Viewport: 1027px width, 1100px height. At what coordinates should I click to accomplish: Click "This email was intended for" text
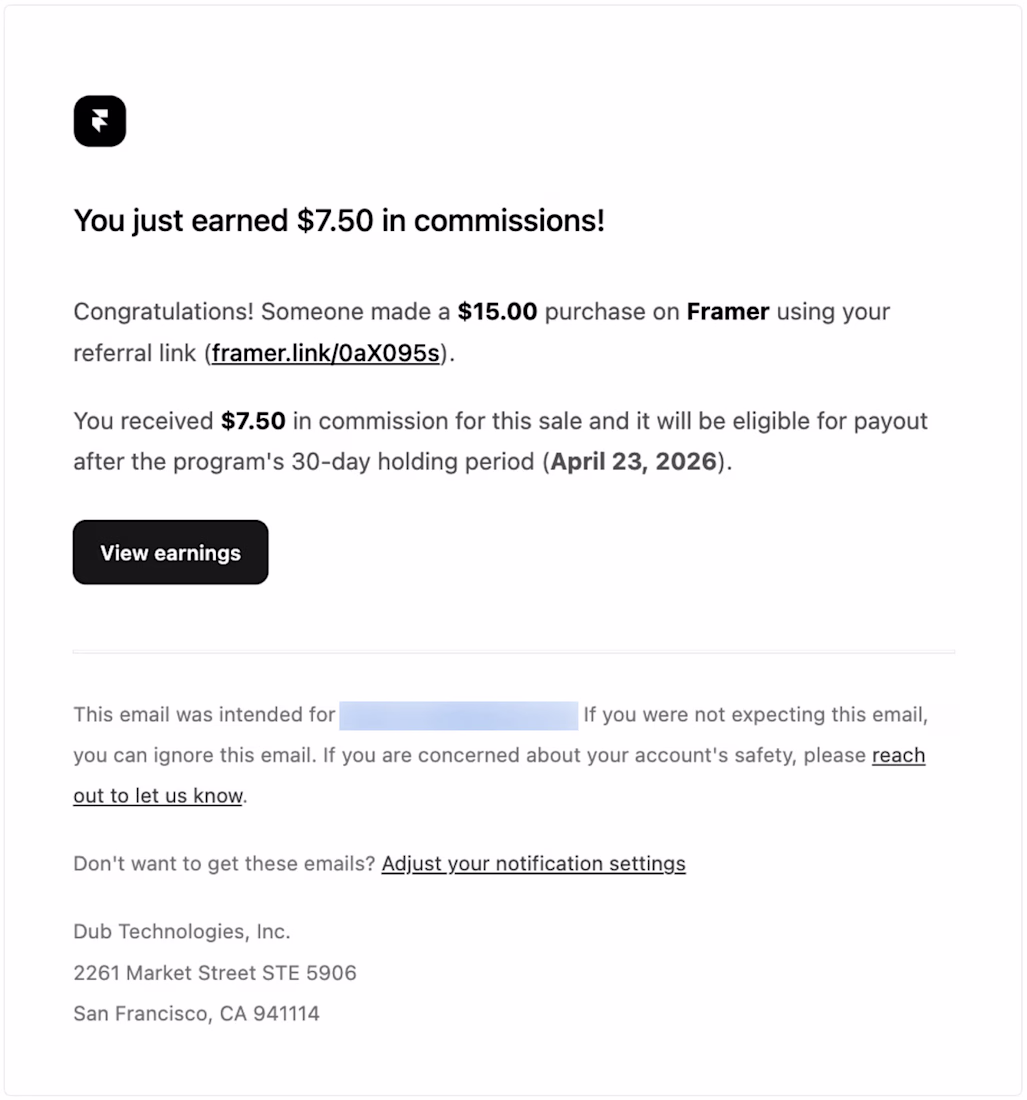tap(204, 715)
